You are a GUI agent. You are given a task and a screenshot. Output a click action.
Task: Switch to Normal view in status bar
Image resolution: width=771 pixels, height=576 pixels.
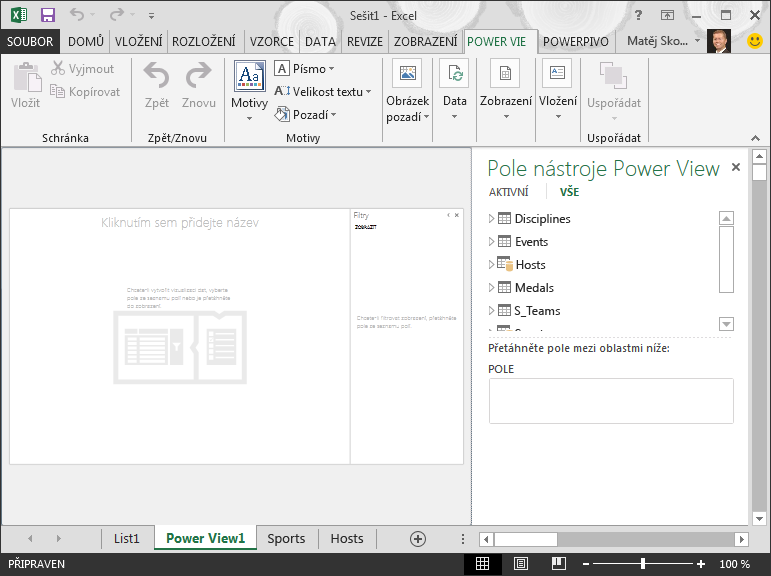tap(482, 564)
